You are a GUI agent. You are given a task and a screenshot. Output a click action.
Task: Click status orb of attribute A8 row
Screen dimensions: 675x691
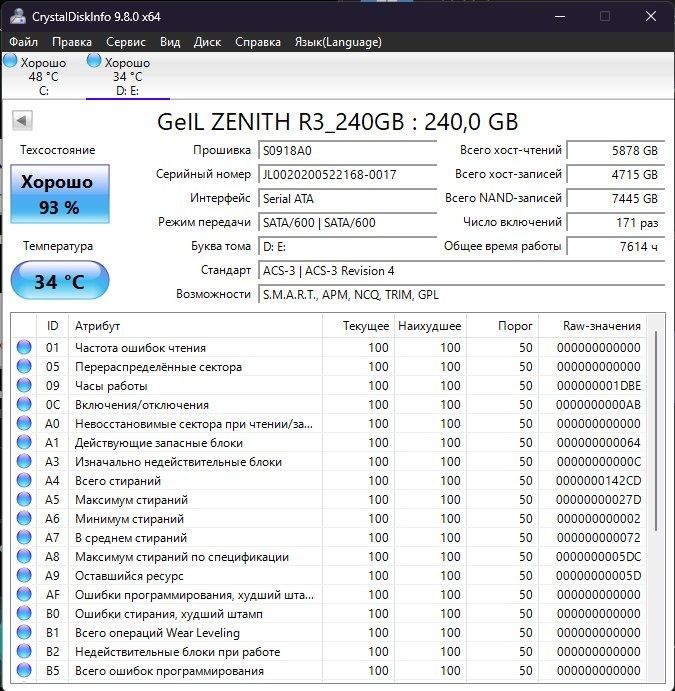24,556
